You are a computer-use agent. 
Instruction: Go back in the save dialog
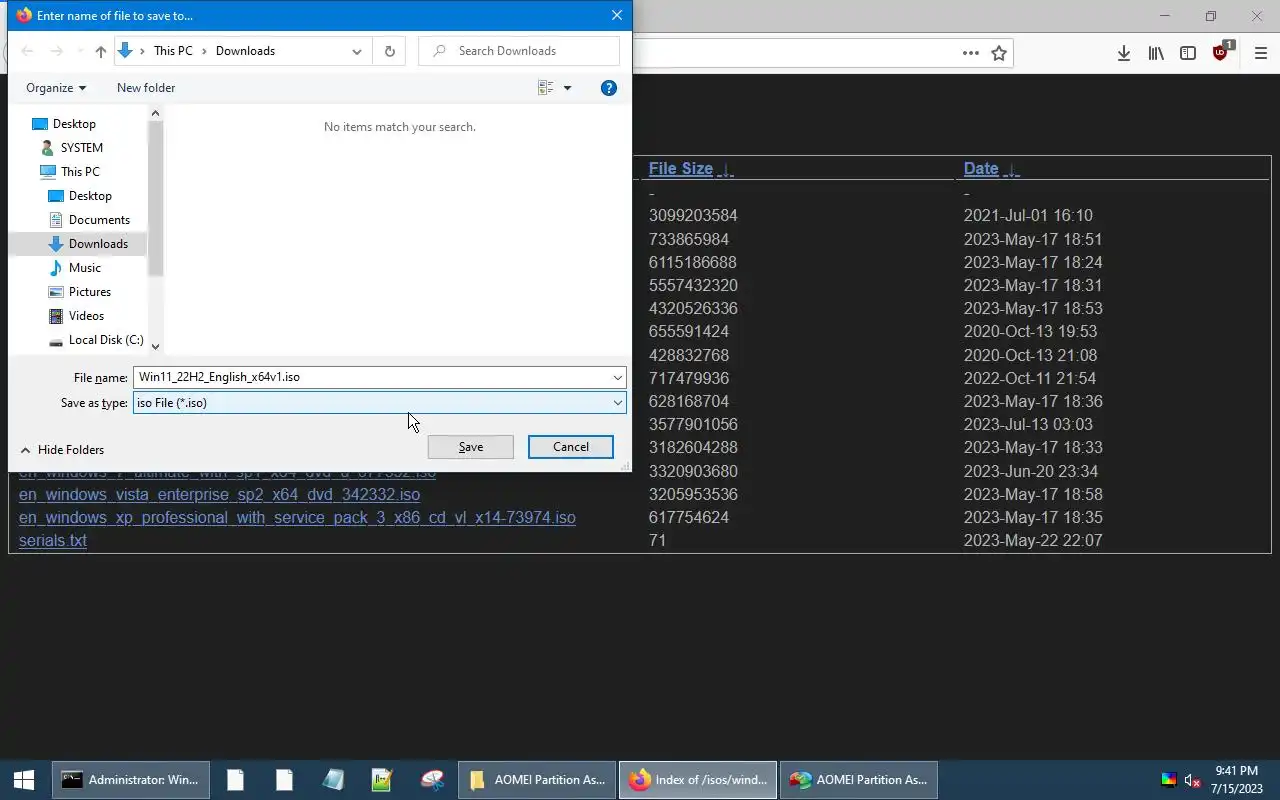coord(27,51)
